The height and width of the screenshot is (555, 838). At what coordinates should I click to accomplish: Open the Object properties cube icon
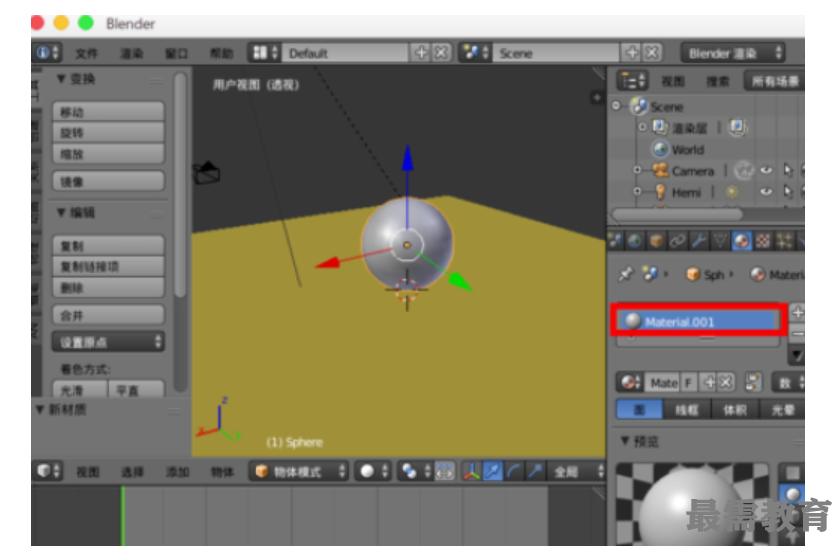(657, 240)
